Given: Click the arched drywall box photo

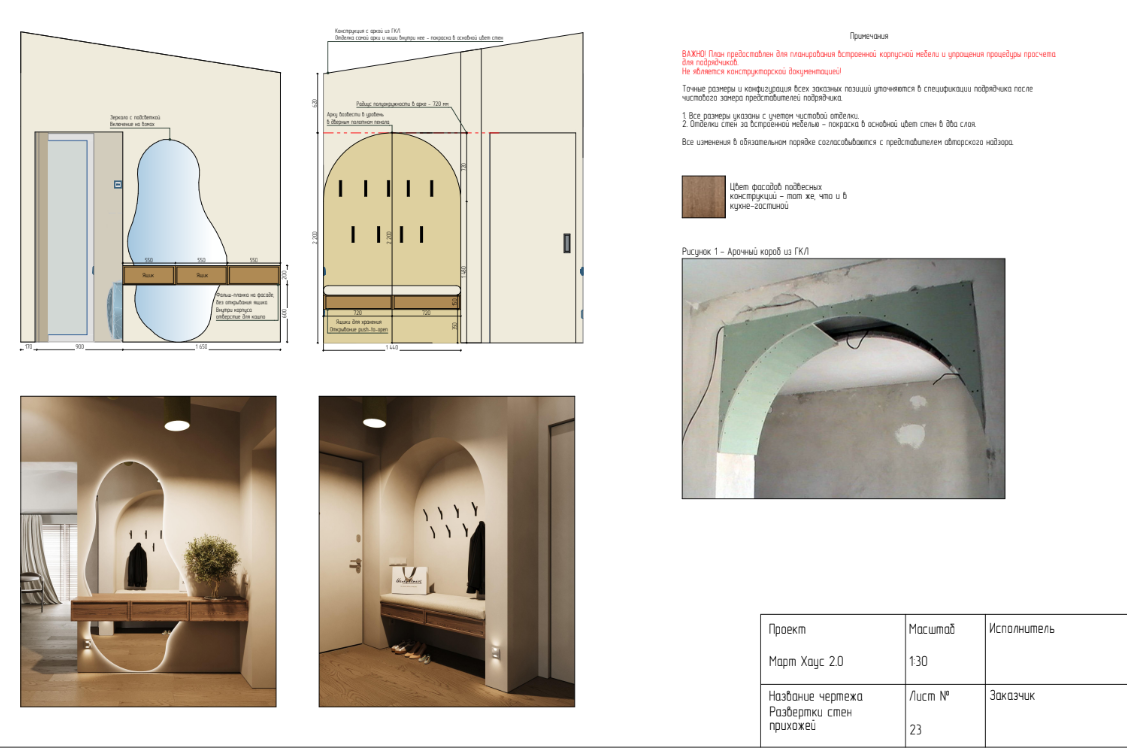Looking at the screenshot, I should [x=843, y=378].
